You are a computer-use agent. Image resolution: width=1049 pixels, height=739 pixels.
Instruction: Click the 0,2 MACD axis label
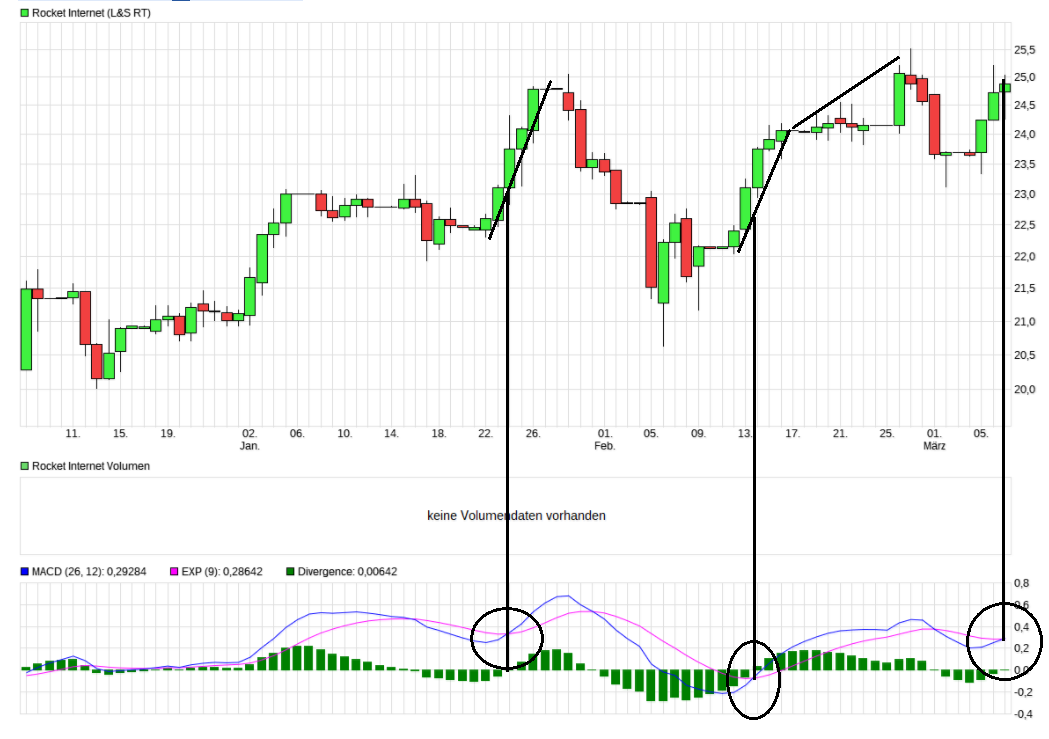point(1022,649)
